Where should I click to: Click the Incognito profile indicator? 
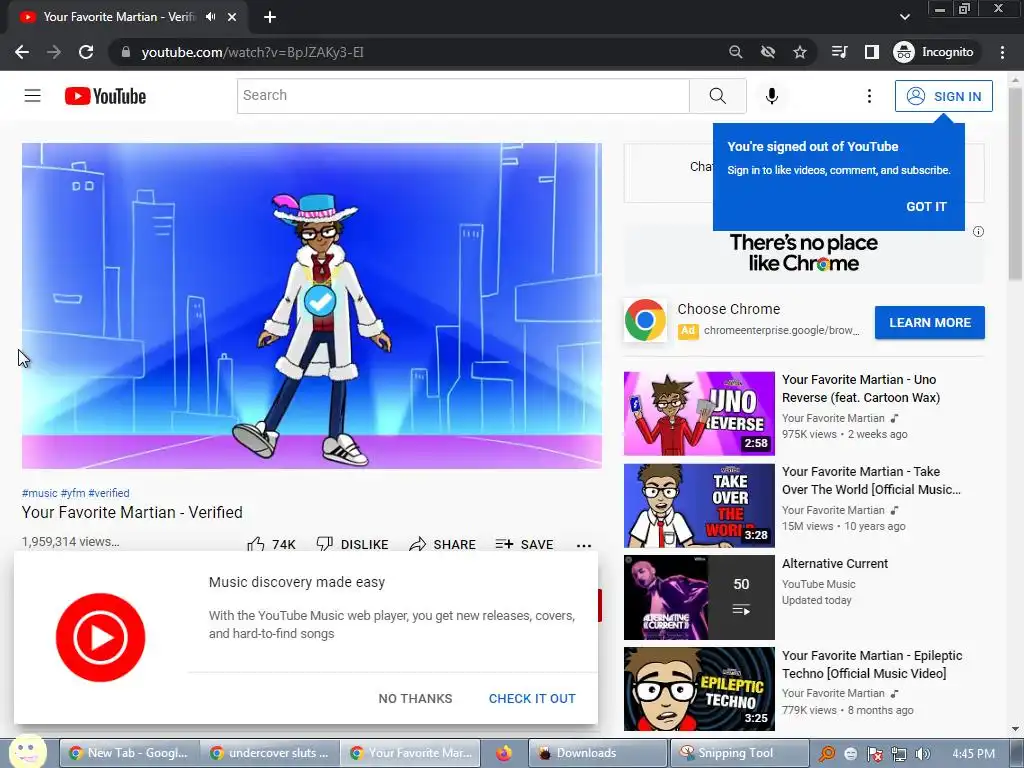(934, 52)
